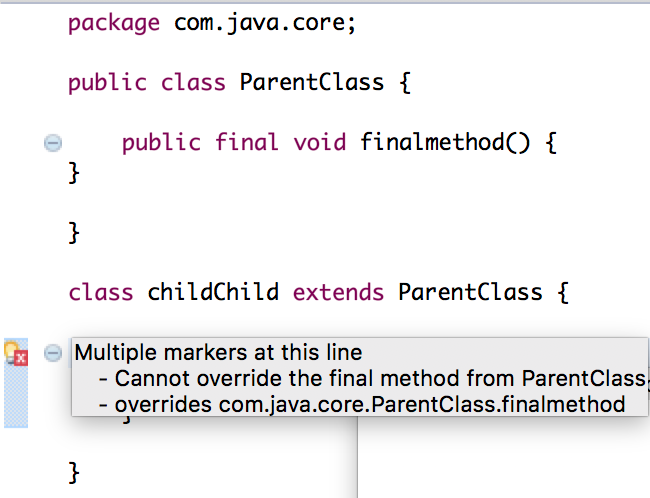Click the childChild class name
This screenshot has height=498, width=650.
213,292
